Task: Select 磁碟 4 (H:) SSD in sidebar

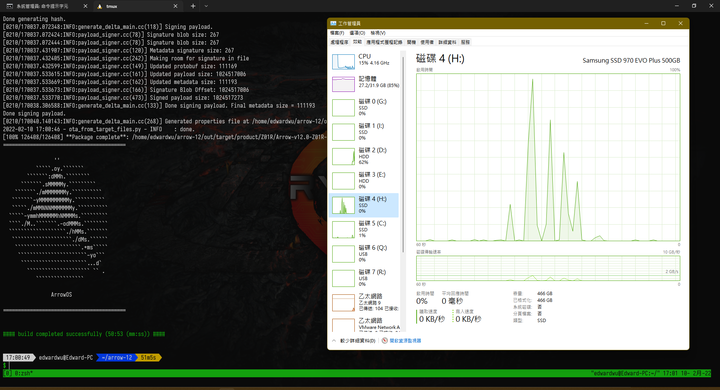Action: click(364, 205)
